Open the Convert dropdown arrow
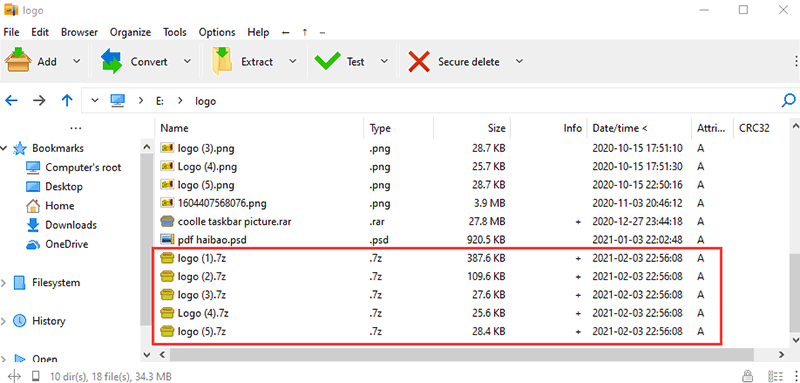The width and height of the screenshot is (800, 383). click(x=187, y=61)
